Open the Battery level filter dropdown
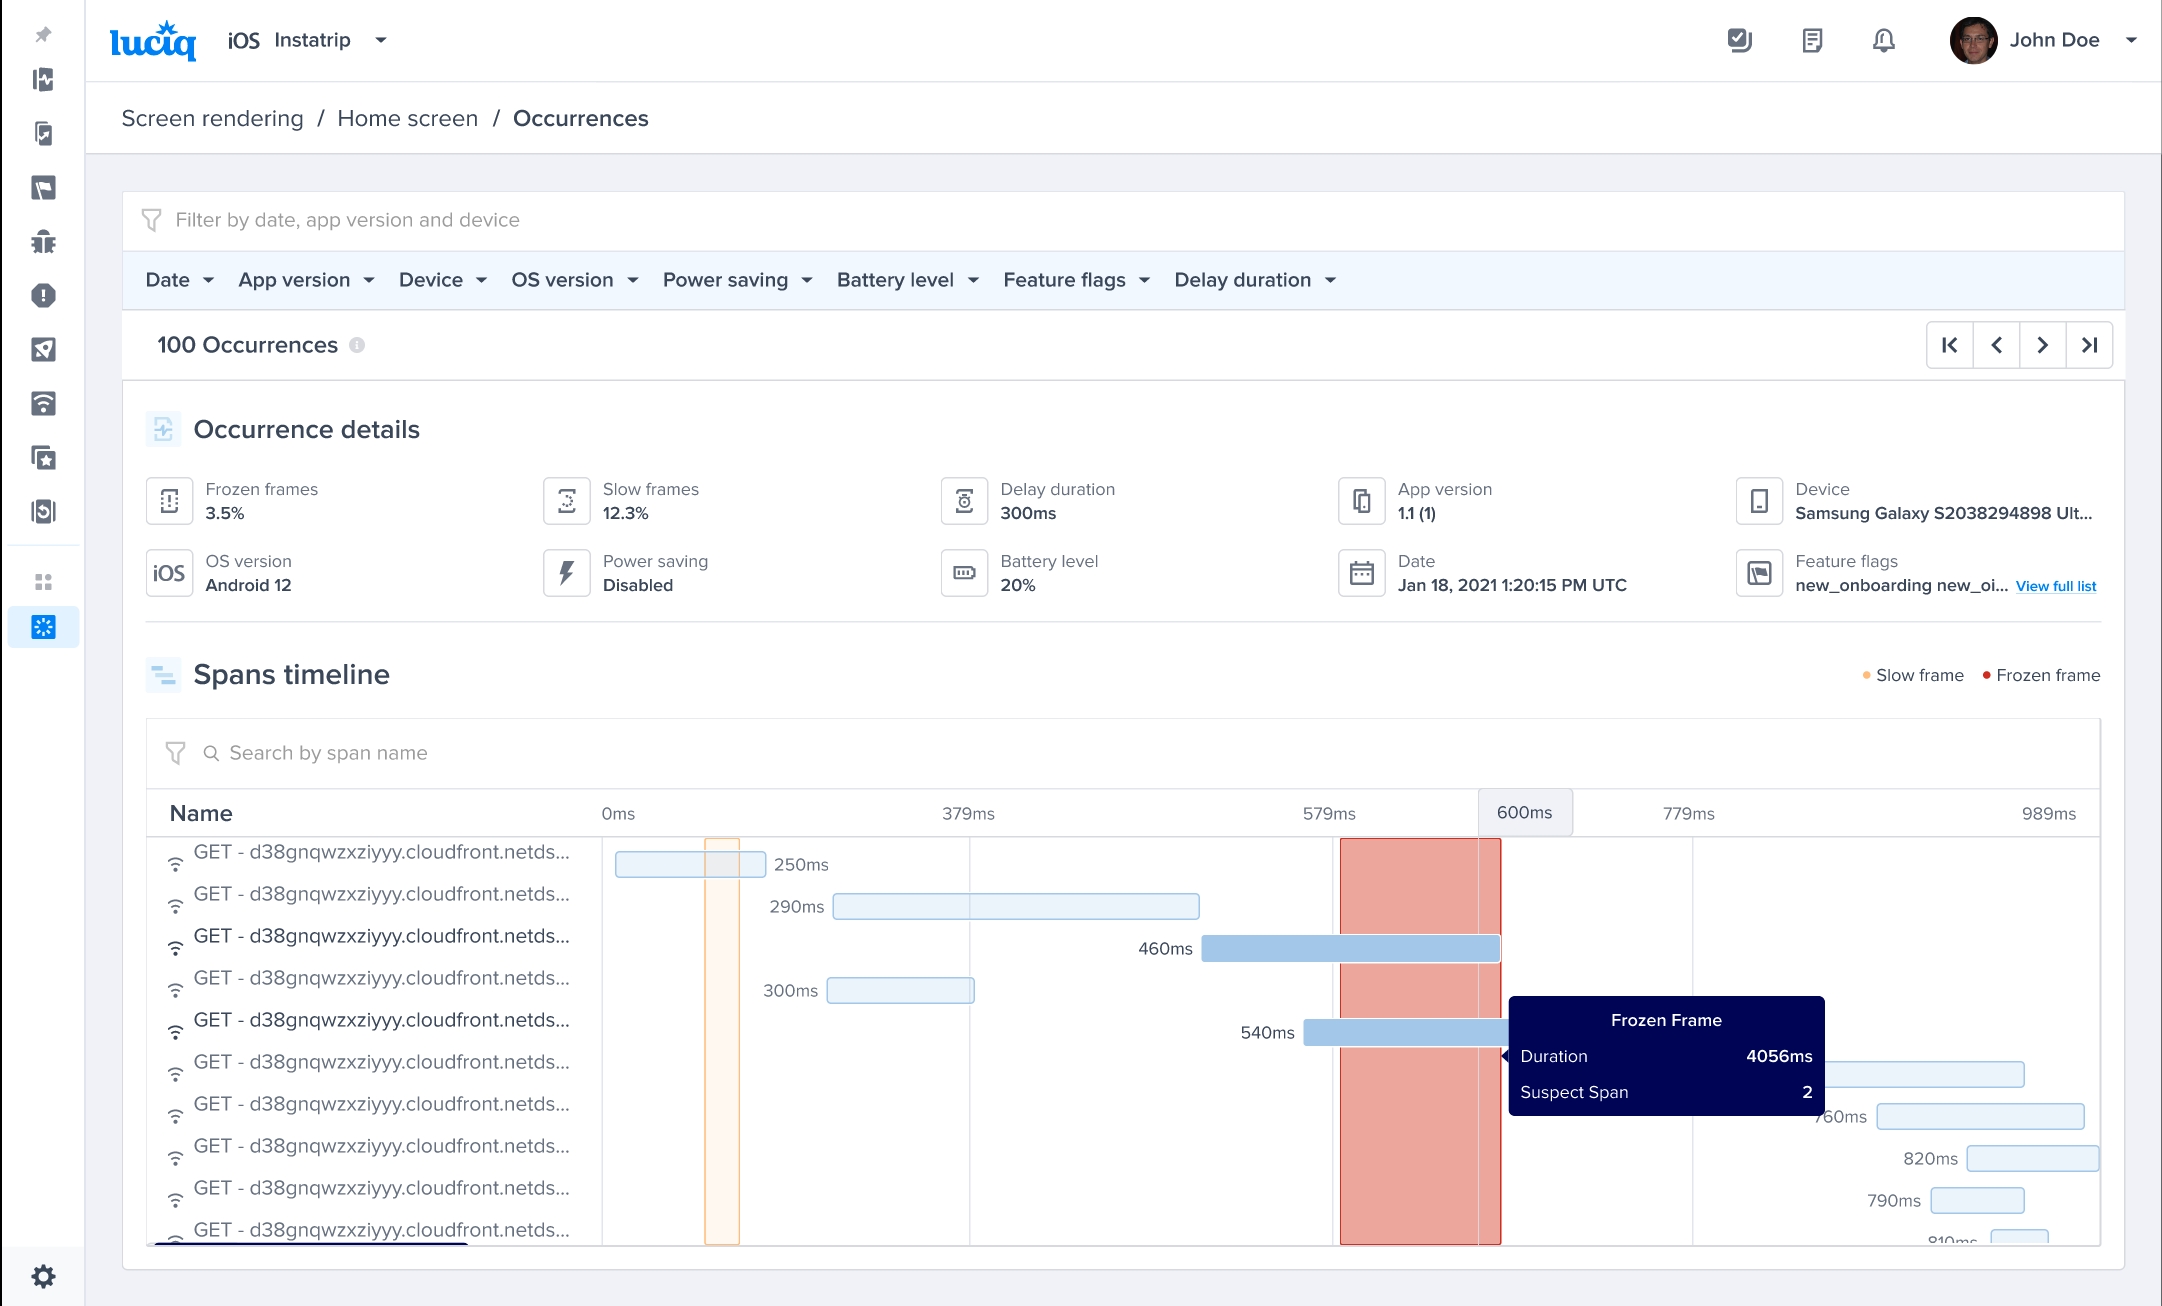Screen dimensions: 2162x1306 tap(907, 280)
